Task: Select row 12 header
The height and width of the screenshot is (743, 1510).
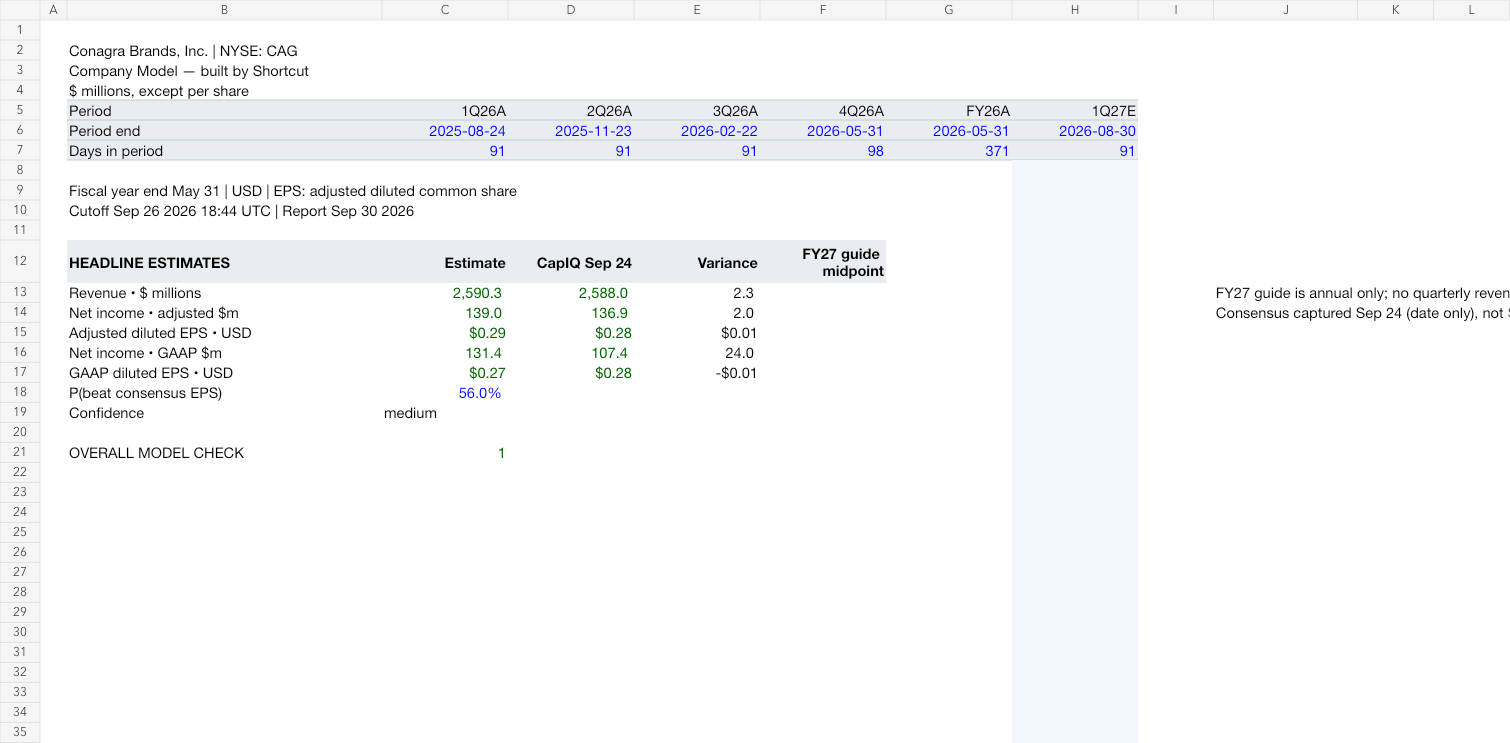Action: pos(20,261)
